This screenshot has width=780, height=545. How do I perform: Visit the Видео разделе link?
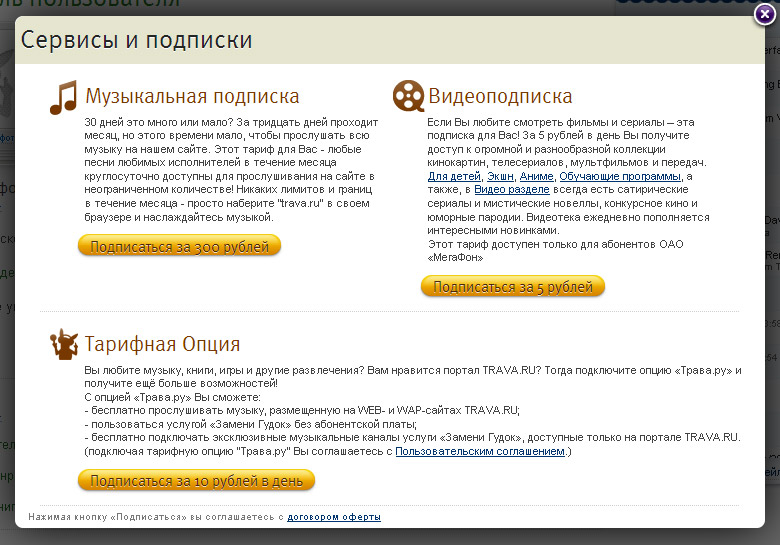[x=511, y=189]
